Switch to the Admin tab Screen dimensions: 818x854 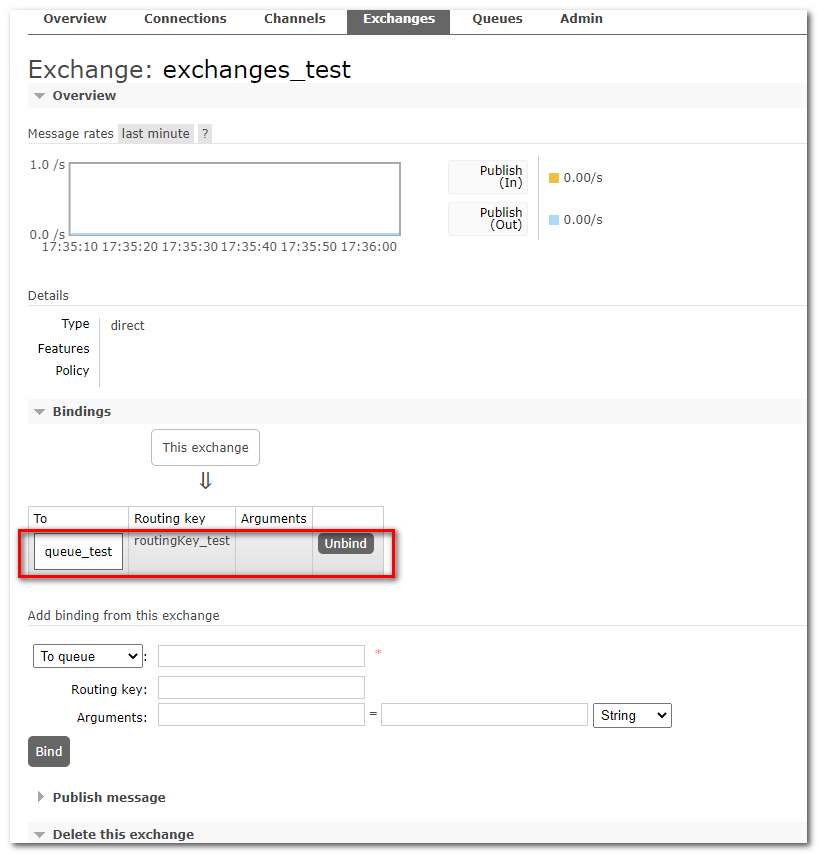point(581,18)
